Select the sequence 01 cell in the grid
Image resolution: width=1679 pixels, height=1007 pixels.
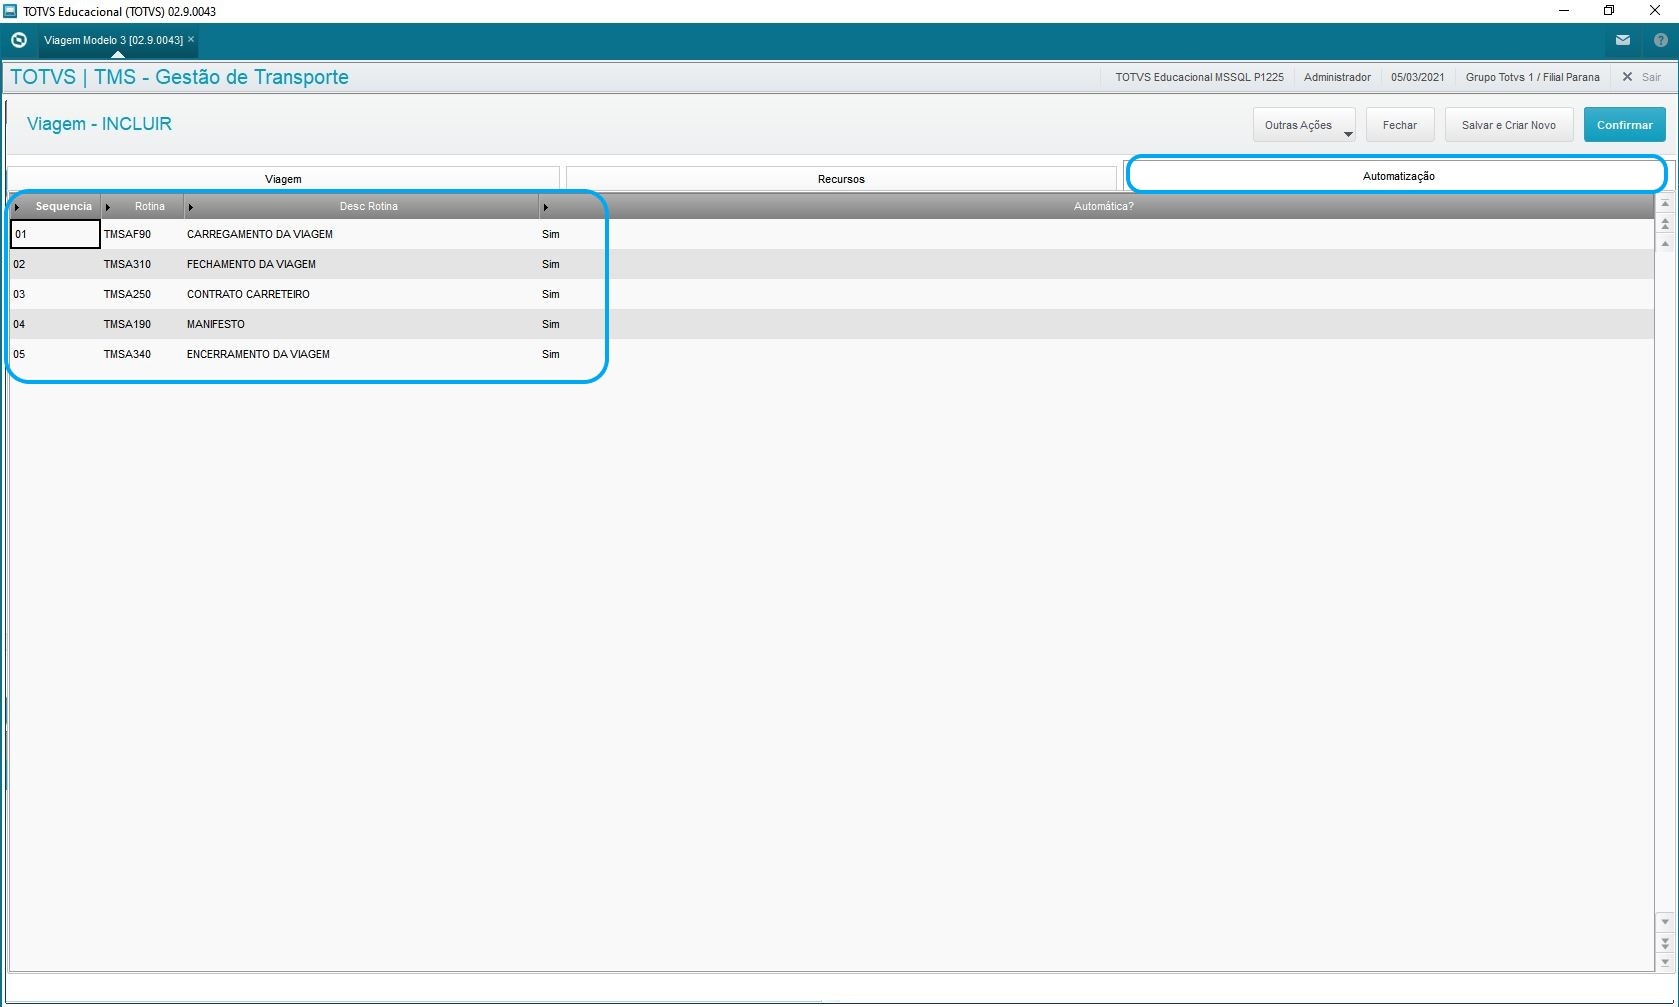tap(55, 234)
